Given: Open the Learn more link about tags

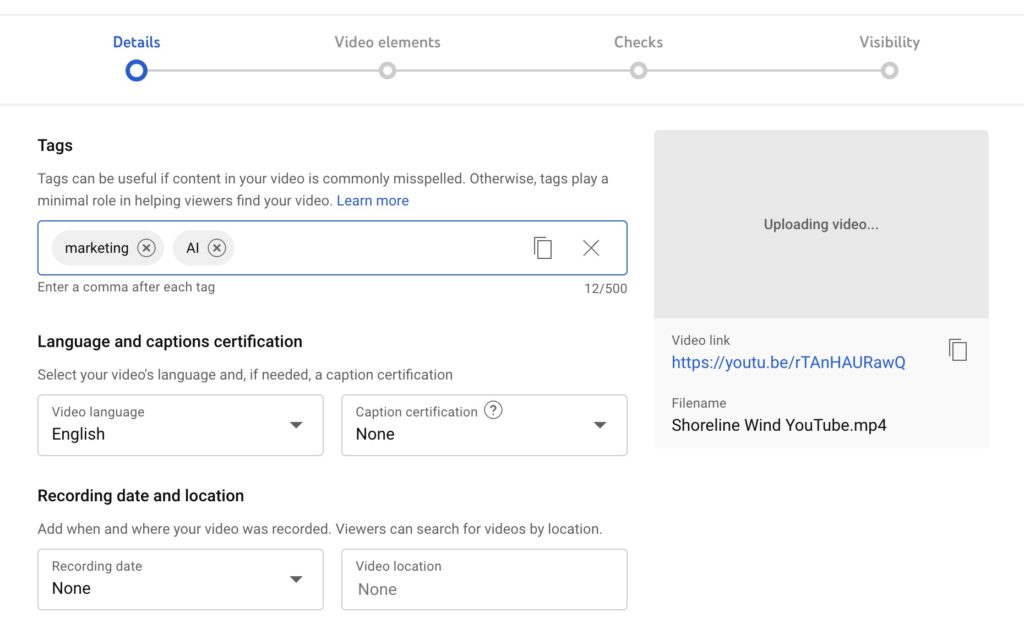Looking at the screenshot, I should click(x=373, y=200).
